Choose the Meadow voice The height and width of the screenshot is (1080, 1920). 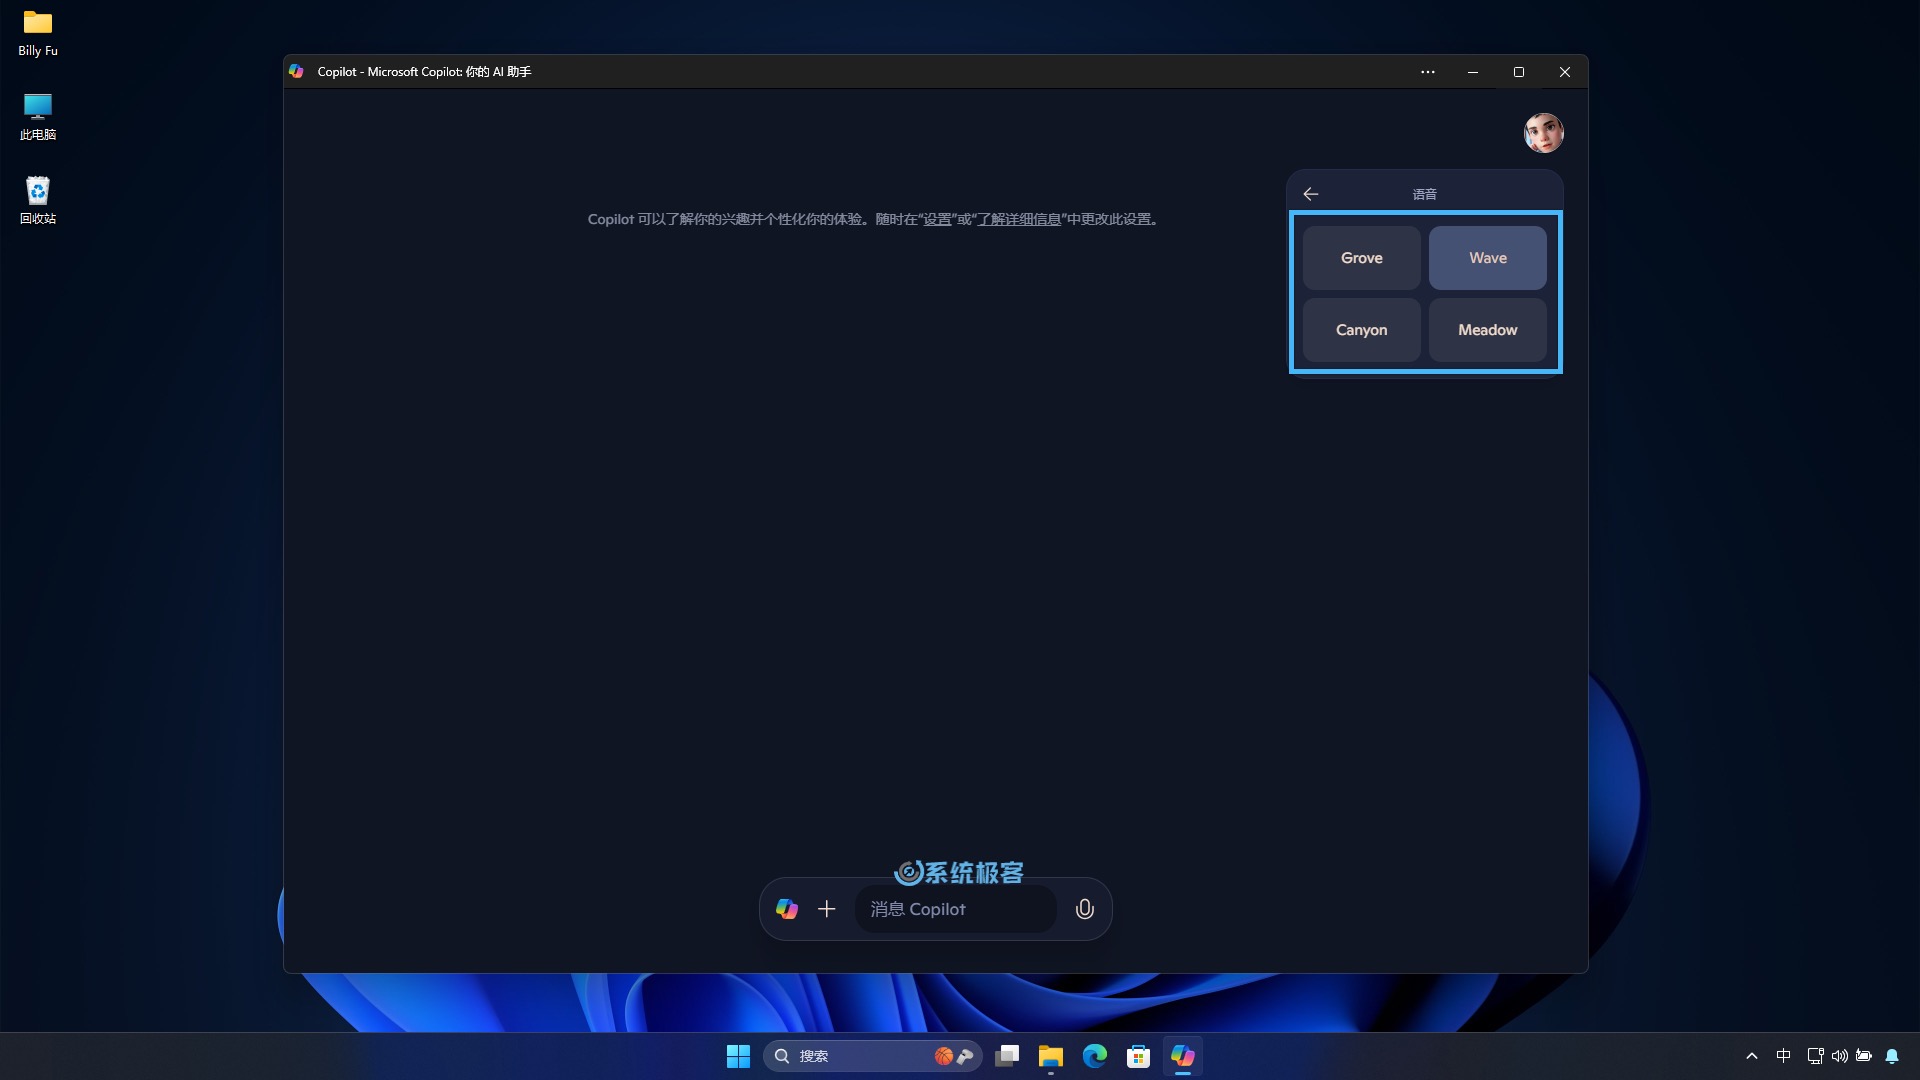[x=1487, y=330]
